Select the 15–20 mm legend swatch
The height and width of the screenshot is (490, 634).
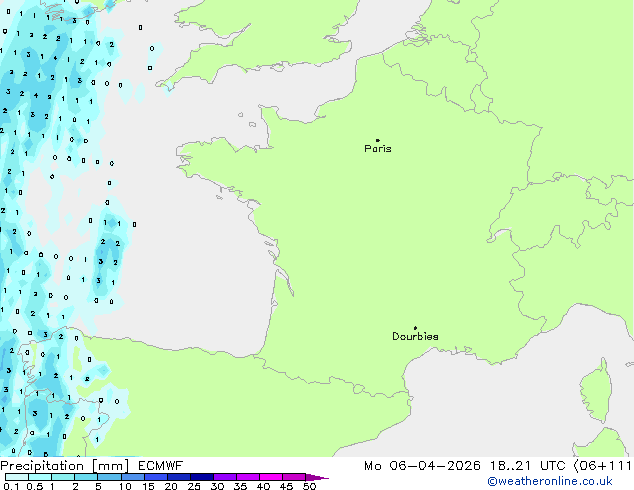pyautogui.click(x=155, y=477)
